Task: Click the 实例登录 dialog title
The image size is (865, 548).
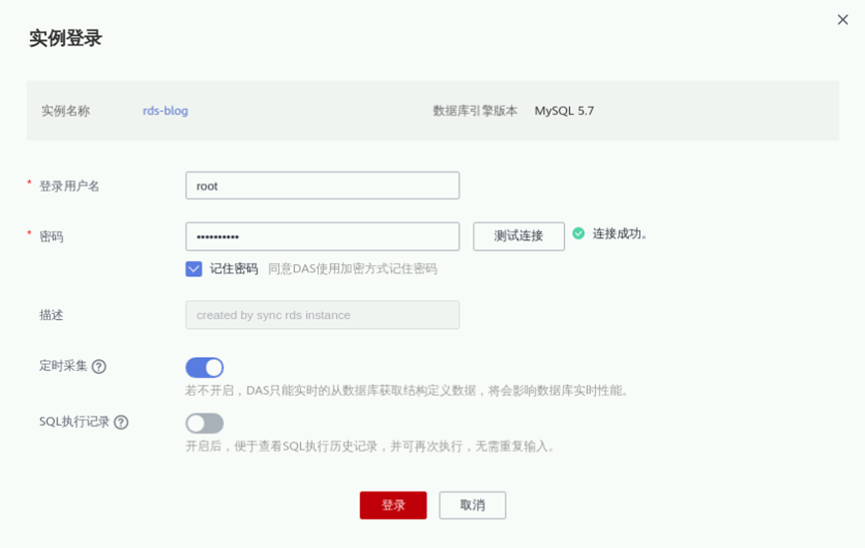Action: [65, 38]
